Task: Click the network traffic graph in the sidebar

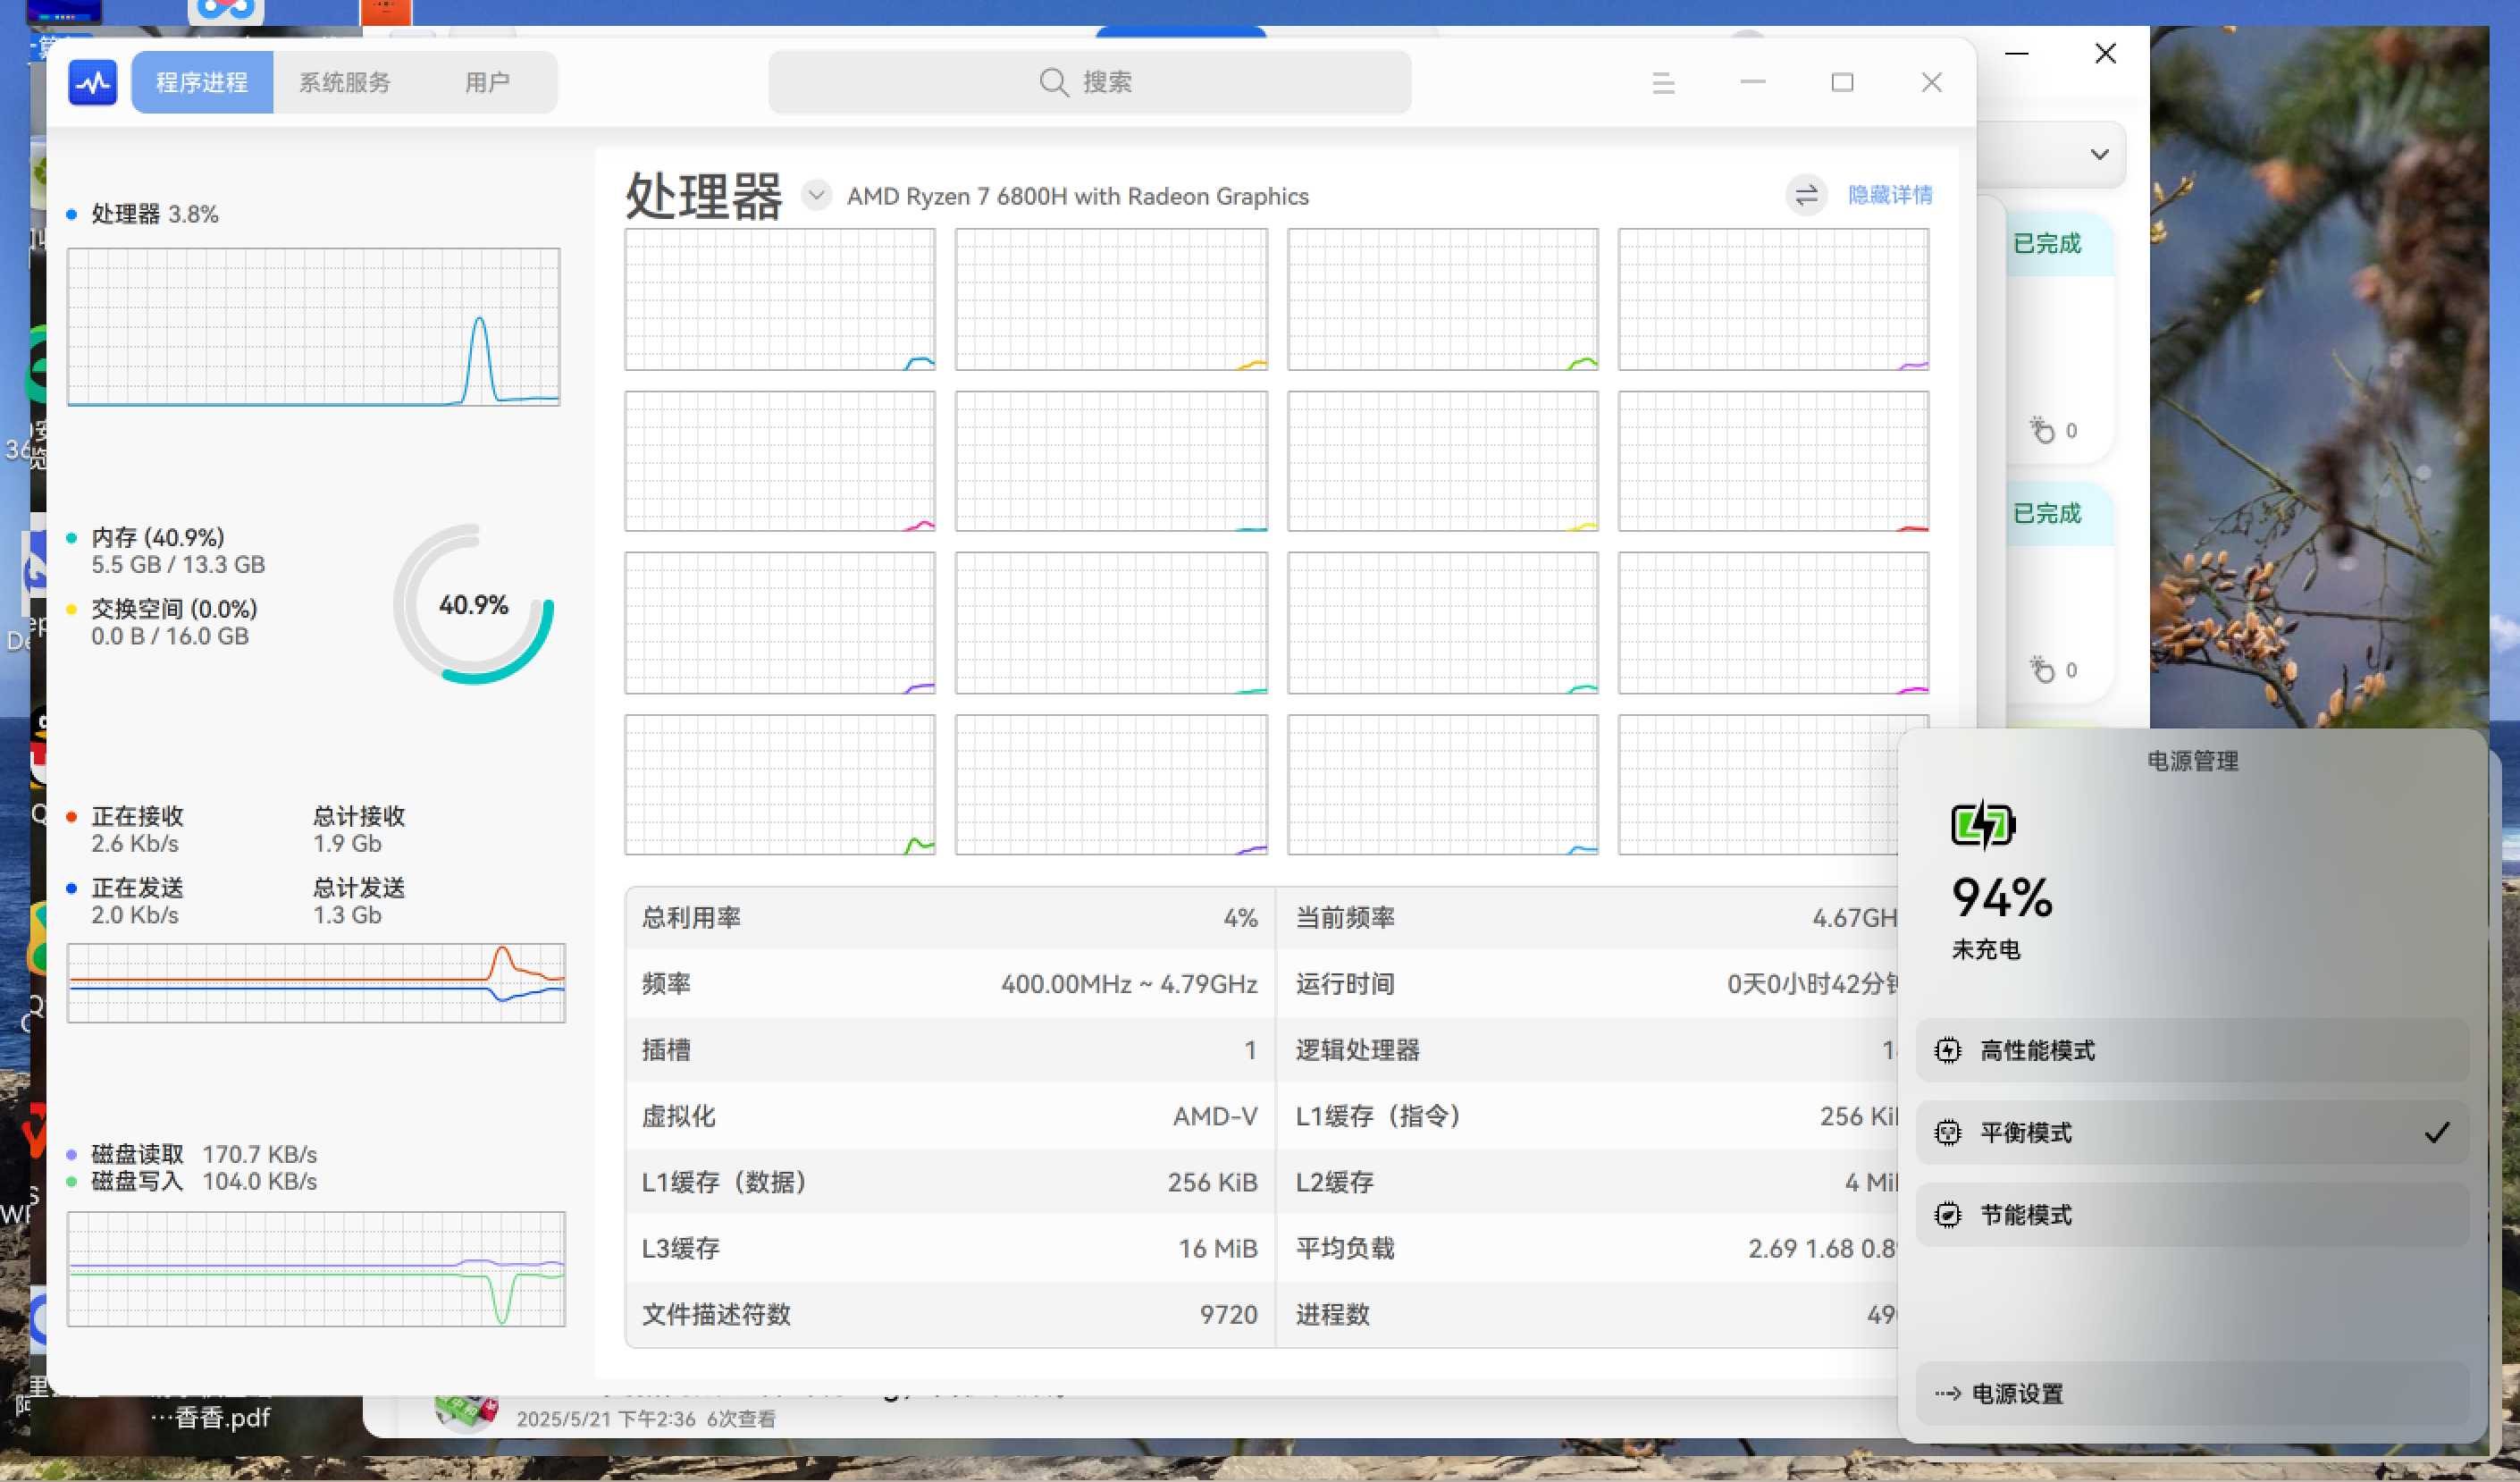Action: point(316,983)
